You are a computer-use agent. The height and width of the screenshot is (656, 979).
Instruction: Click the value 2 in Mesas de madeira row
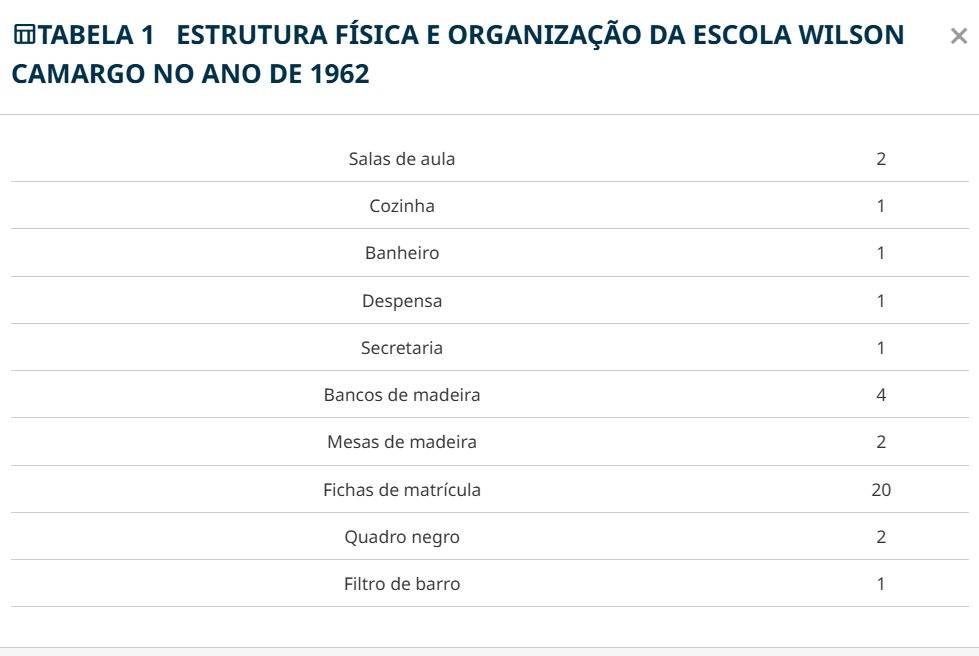click(881, 441)
